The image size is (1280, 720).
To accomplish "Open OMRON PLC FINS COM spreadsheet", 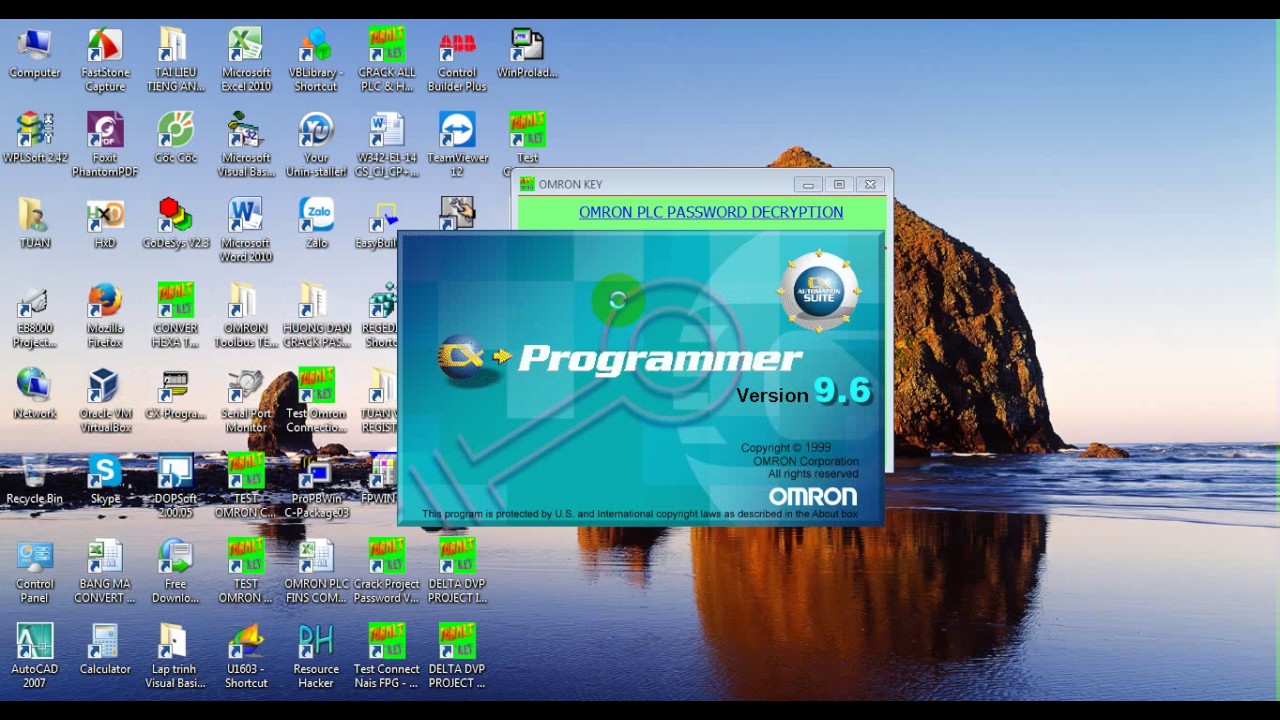I will pos(316,572).
